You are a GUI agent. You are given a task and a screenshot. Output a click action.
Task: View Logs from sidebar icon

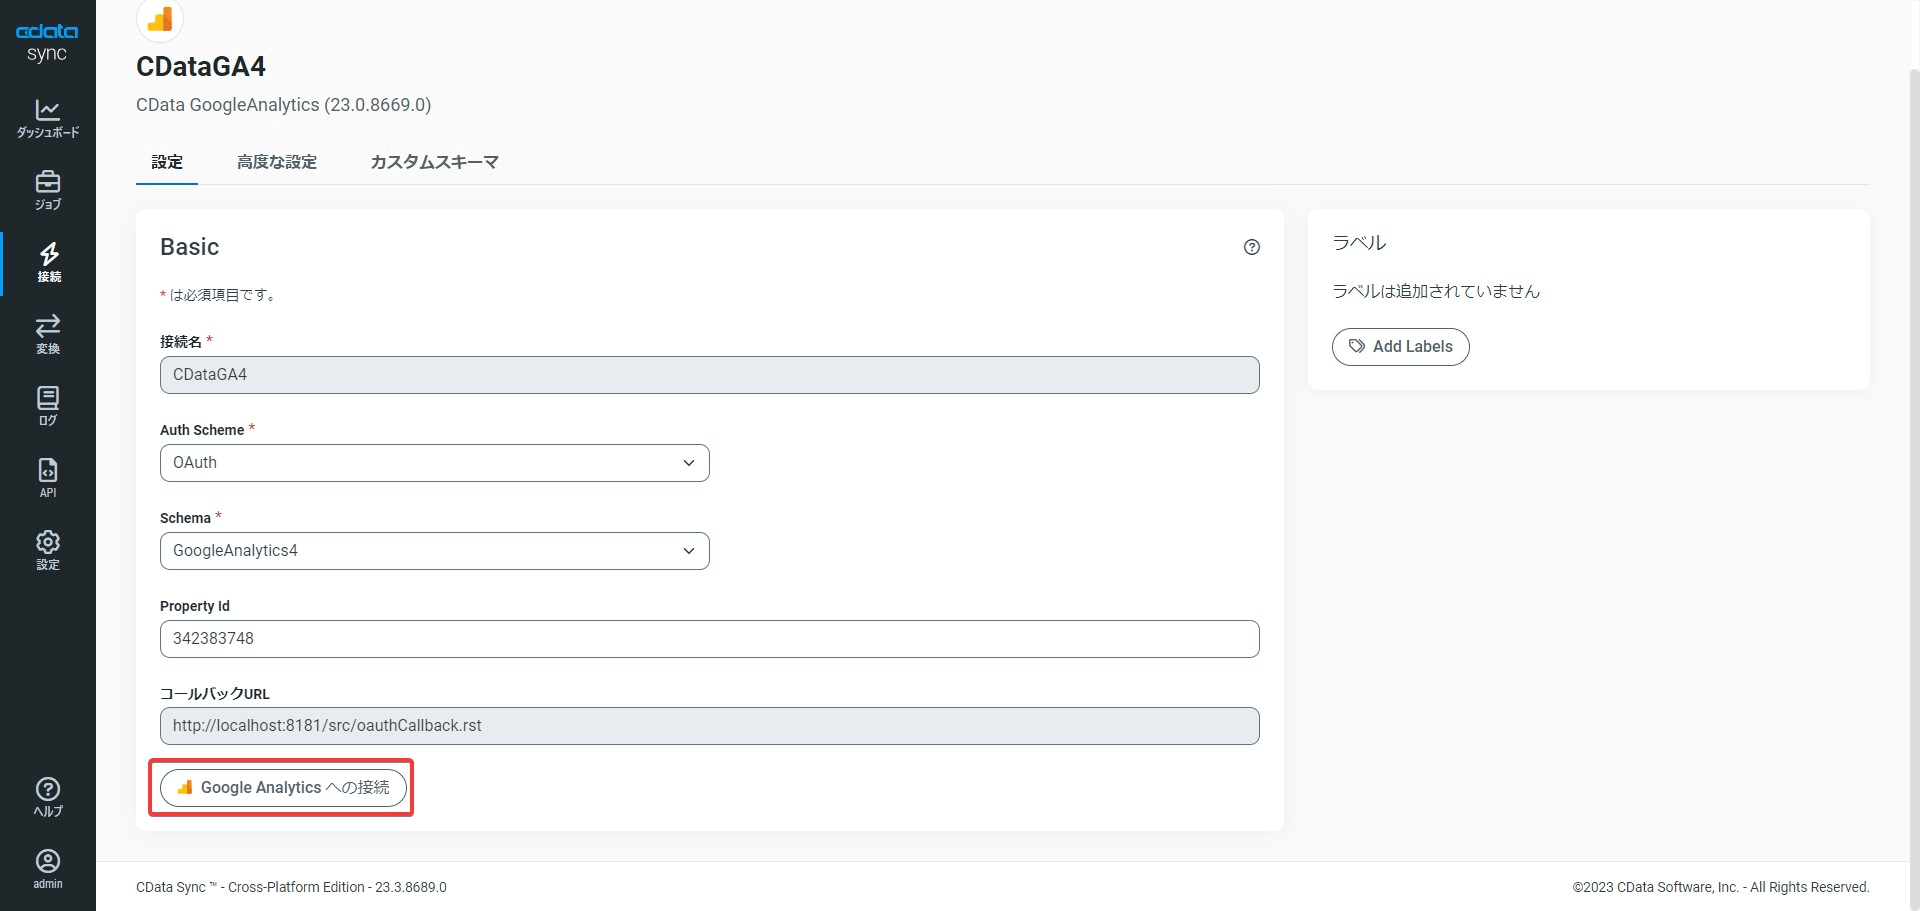[48, 406]
